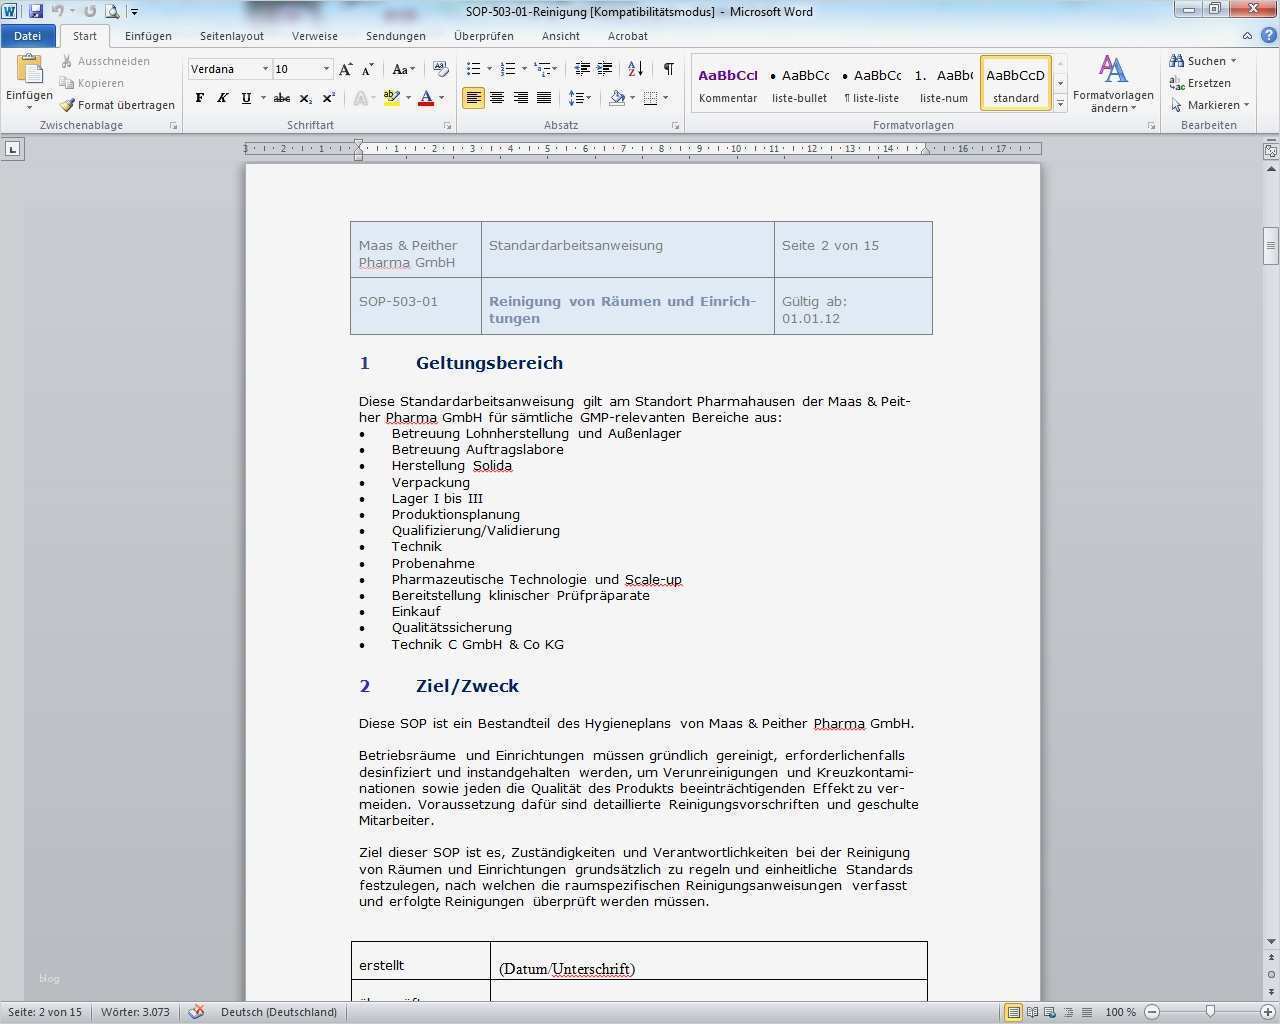Clear all formatting with the eraser icon
The width and height of the screenshot is (1280, 1024).
440,69
